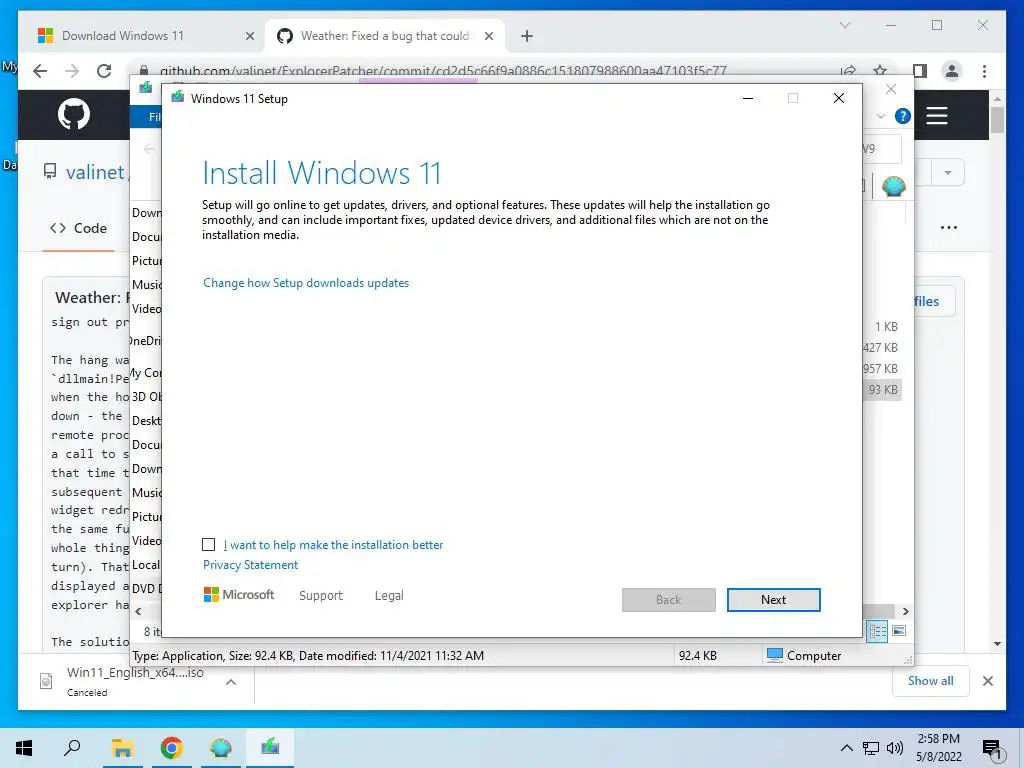Open network status tray icon
This screenshot has width=1024, height=768.
pos(871,748)
